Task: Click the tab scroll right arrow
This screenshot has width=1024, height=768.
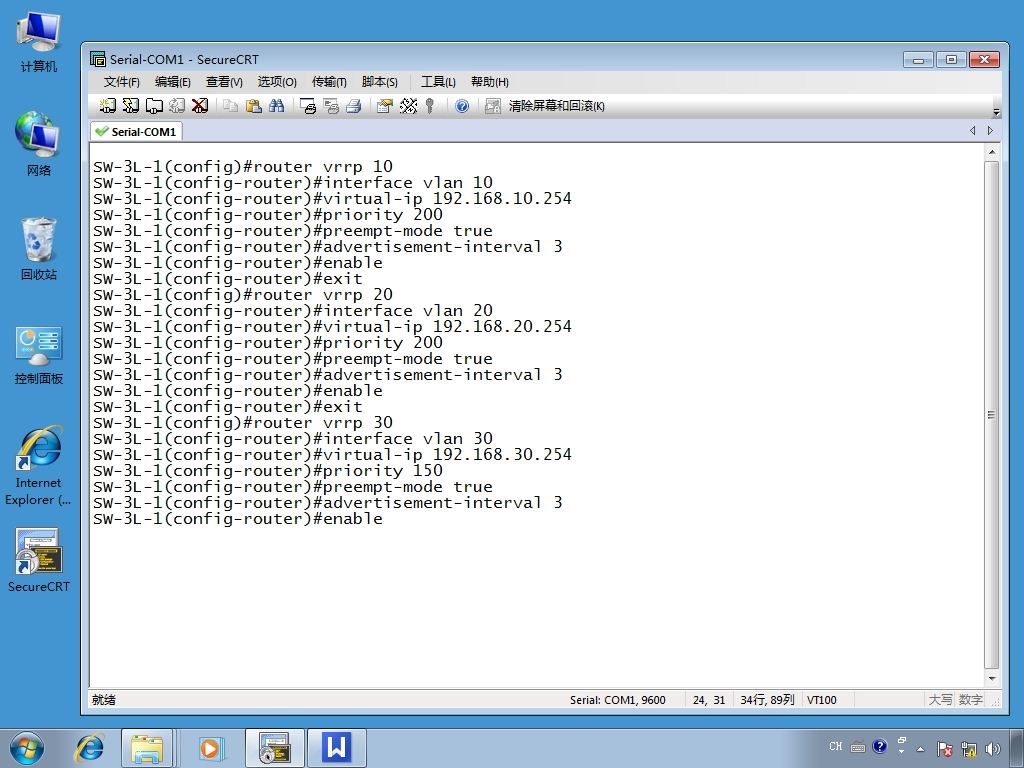Action: point(990,131)
